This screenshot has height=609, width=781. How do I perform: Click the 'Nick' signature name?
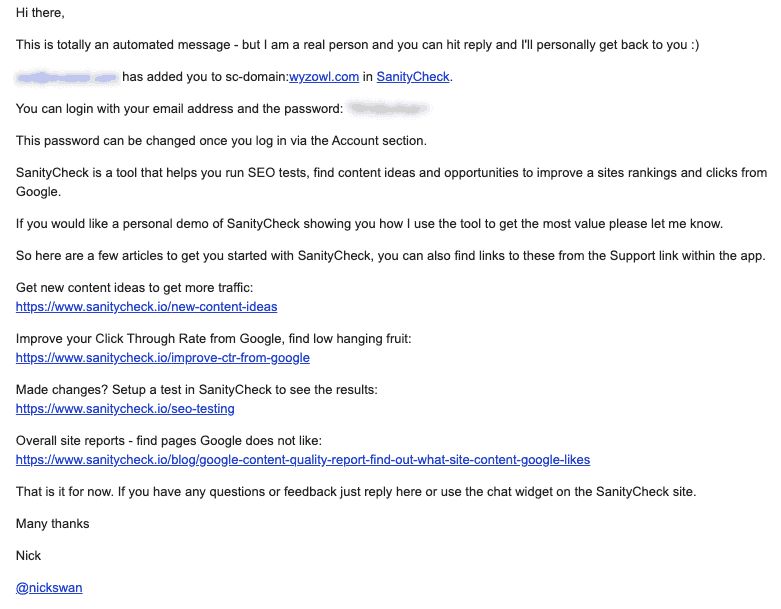[x=28, y=556]
